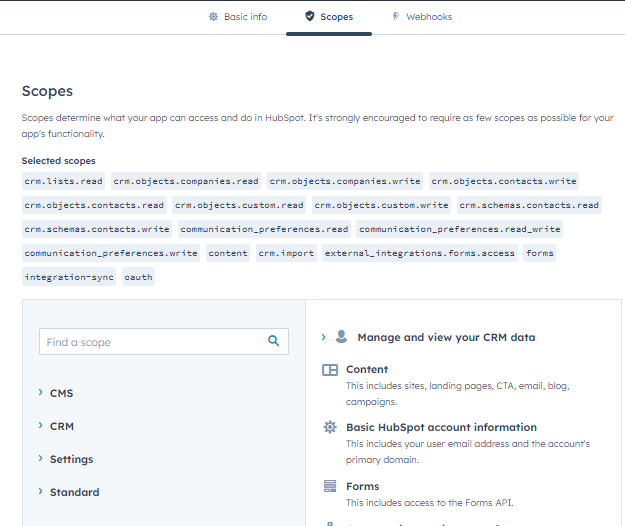Select the crm.lists.read scope tag
Viewport: 625px width, 526px height.
click(63, 181)
